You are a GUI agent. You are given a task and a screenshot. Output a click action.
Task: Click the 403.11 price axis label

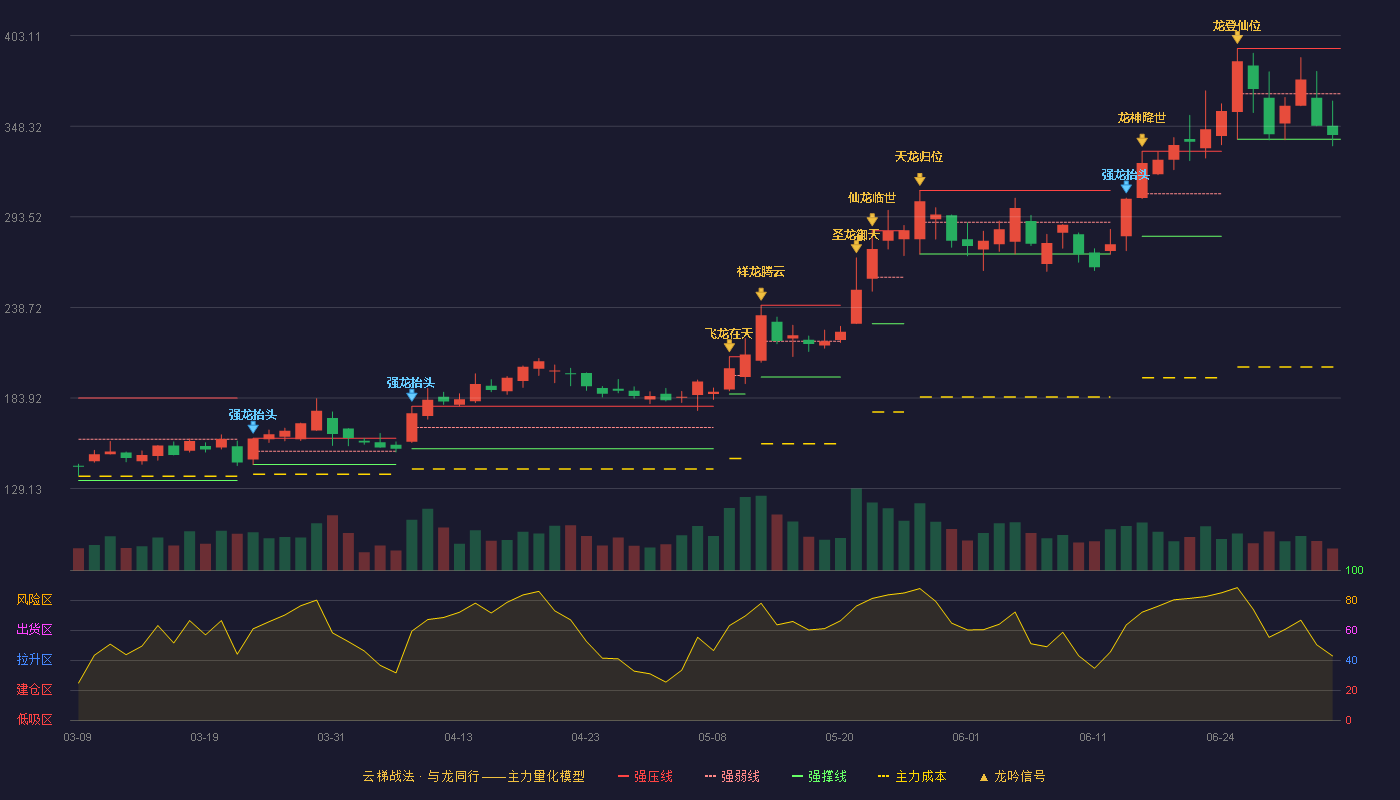[22, 37]
